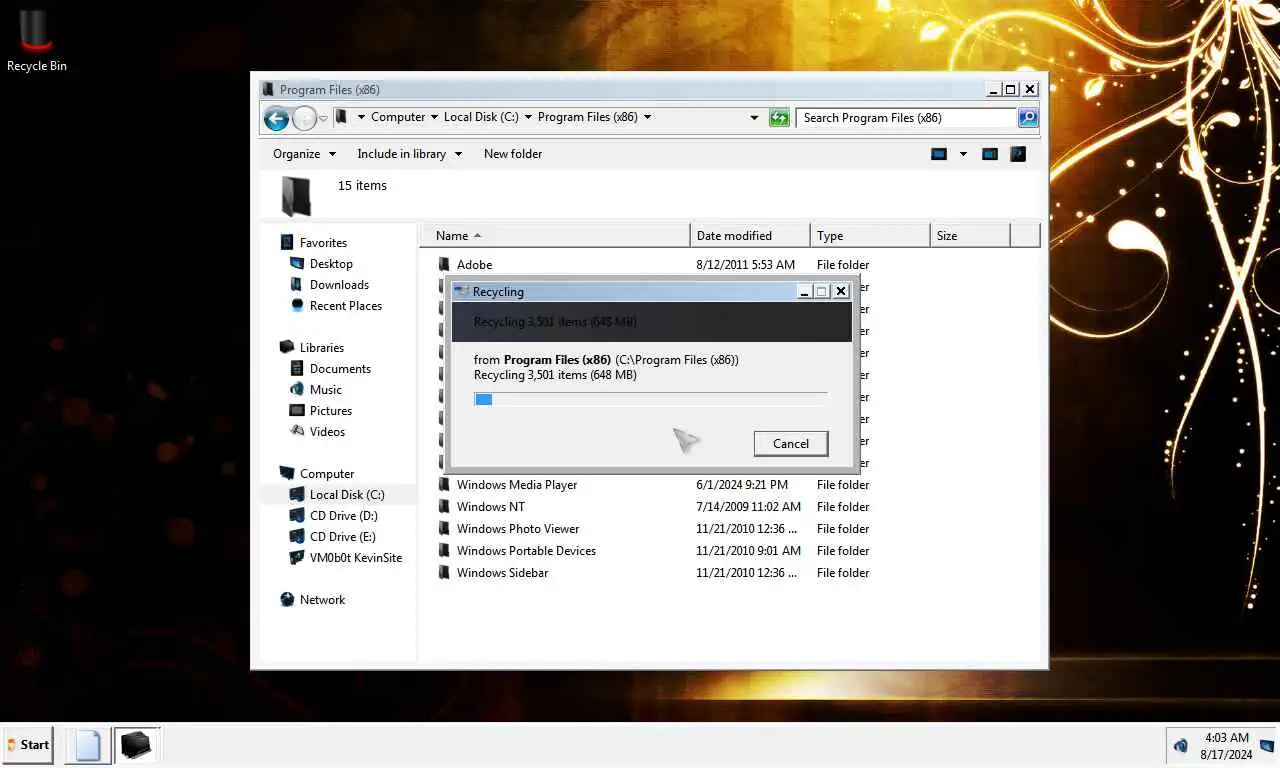This screenshot has width=1280, height=768.
Task: Click Computer in the address breadcrumb
Action: coord(398,117)
